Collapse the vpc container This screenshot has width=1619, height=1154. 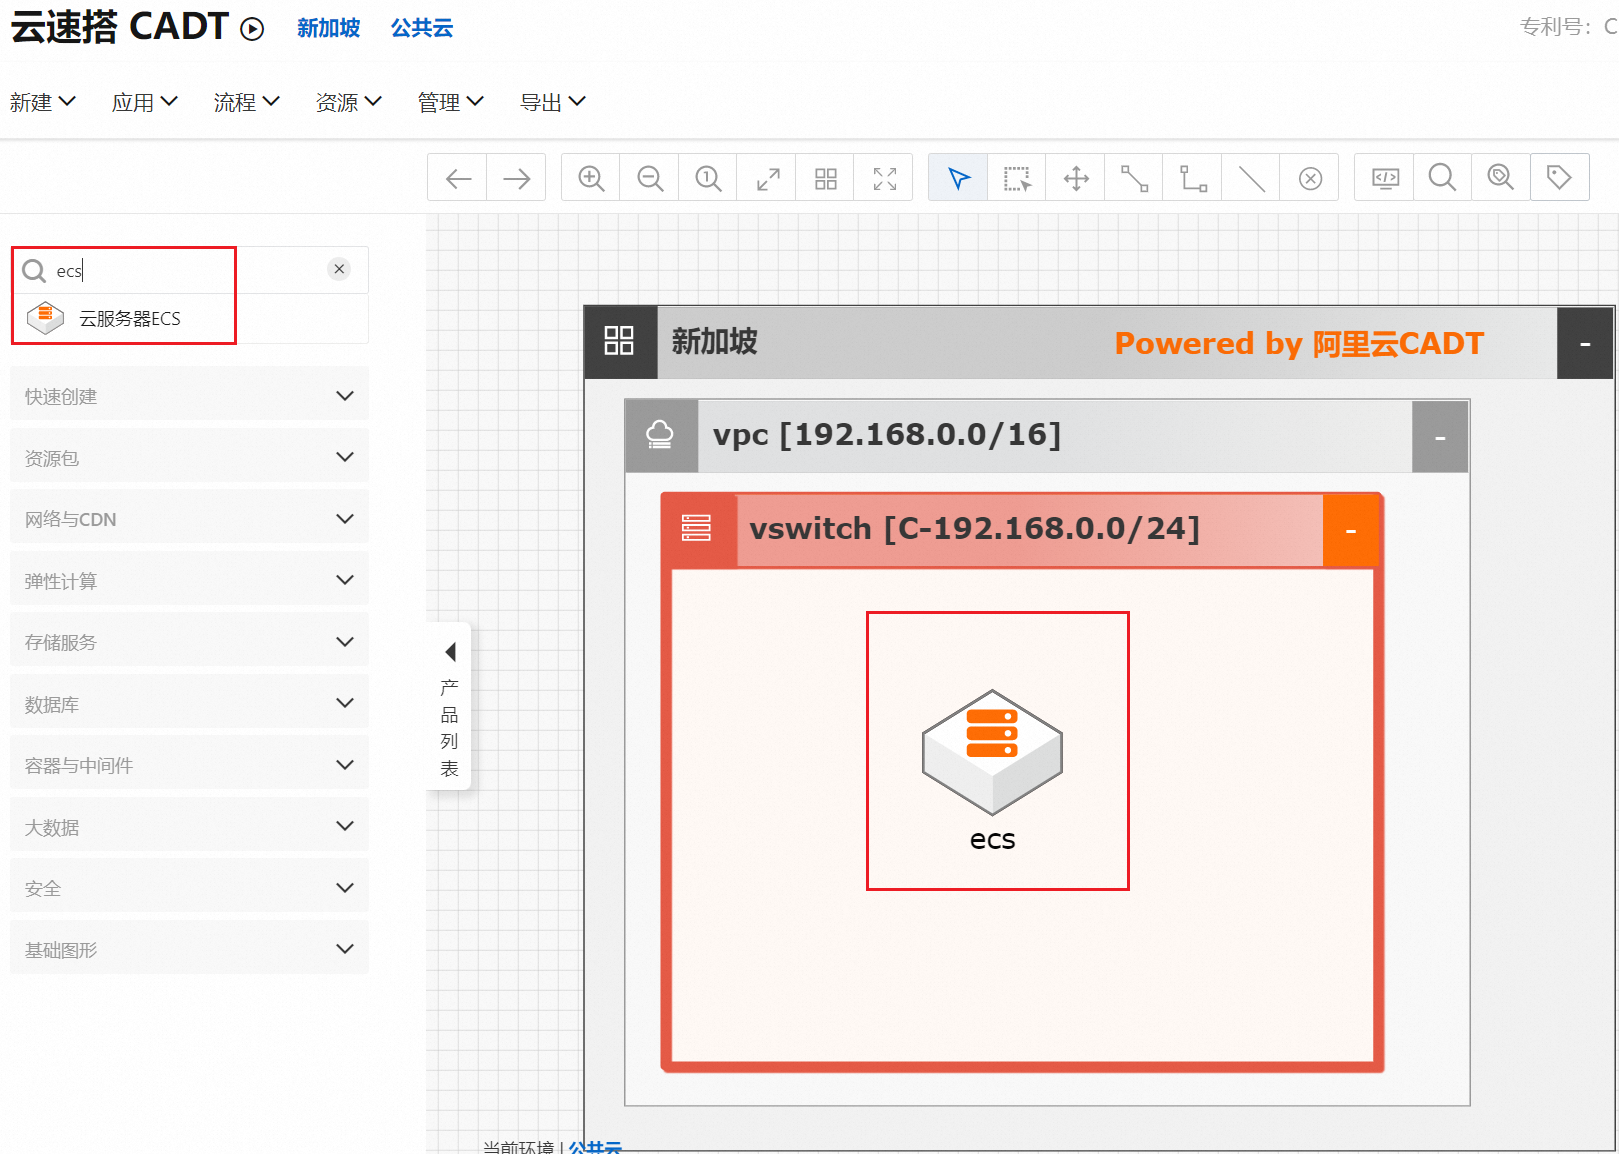[1440, 437]
